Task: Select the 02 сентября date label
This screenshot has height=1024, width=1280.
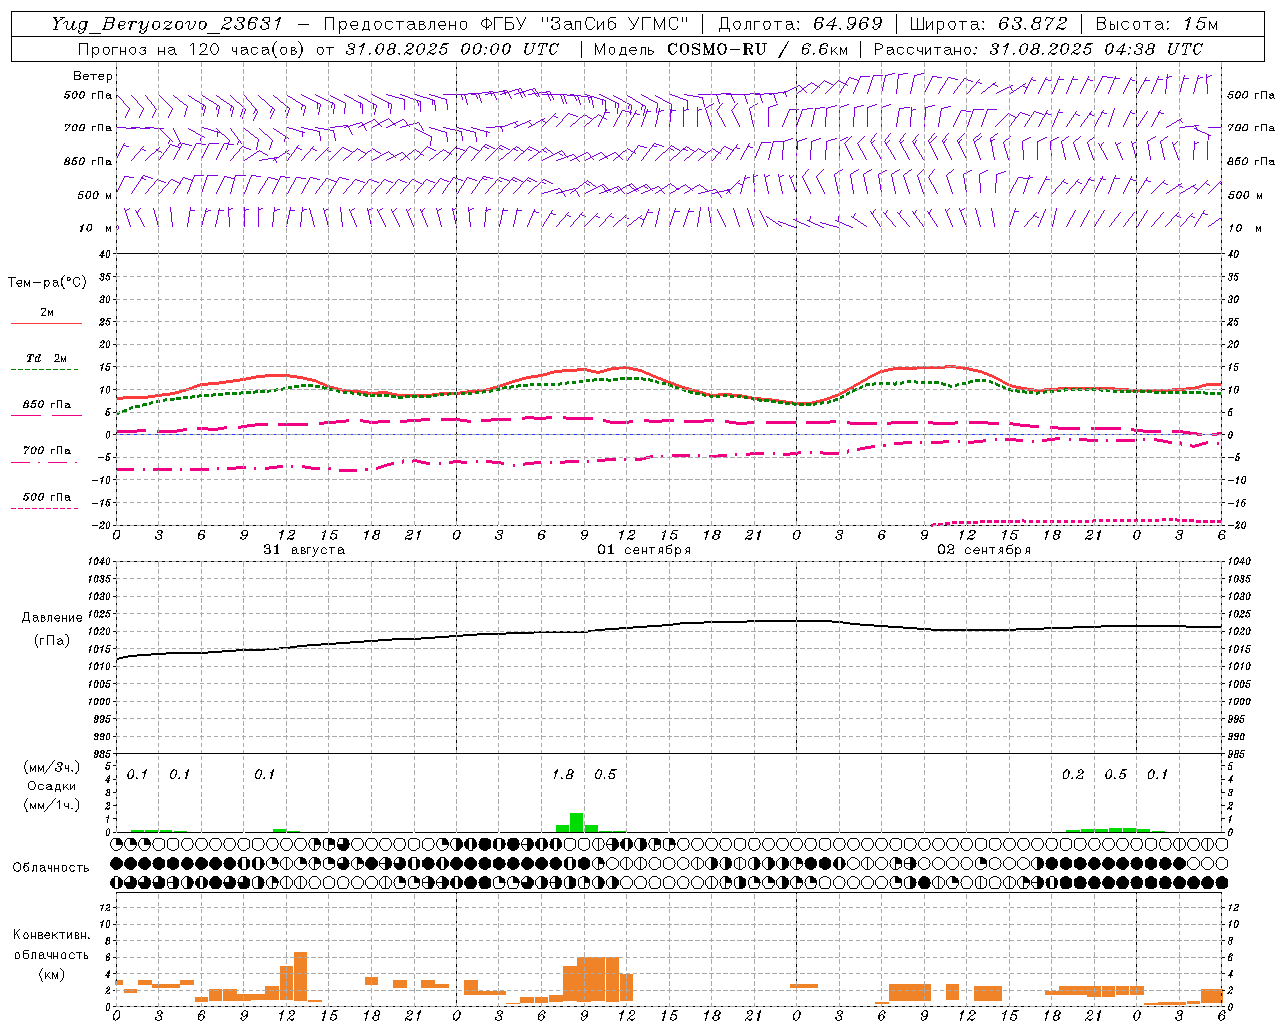Action: coord(984,550)
